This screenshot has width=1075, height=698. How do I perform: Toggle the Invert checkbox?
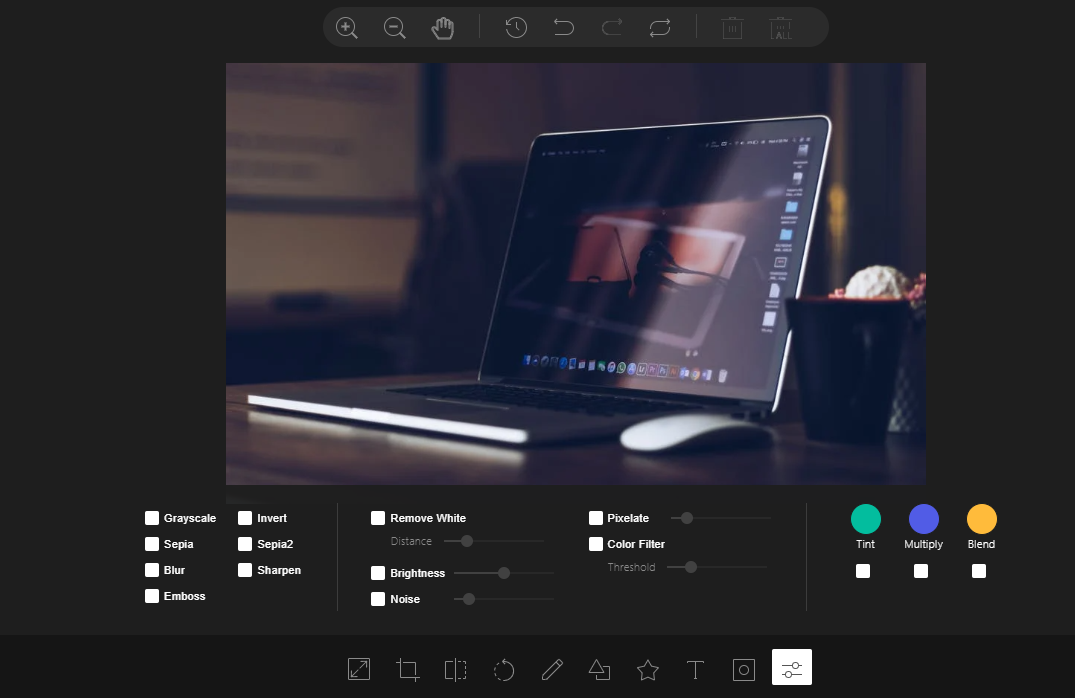[x=245, y=518]
